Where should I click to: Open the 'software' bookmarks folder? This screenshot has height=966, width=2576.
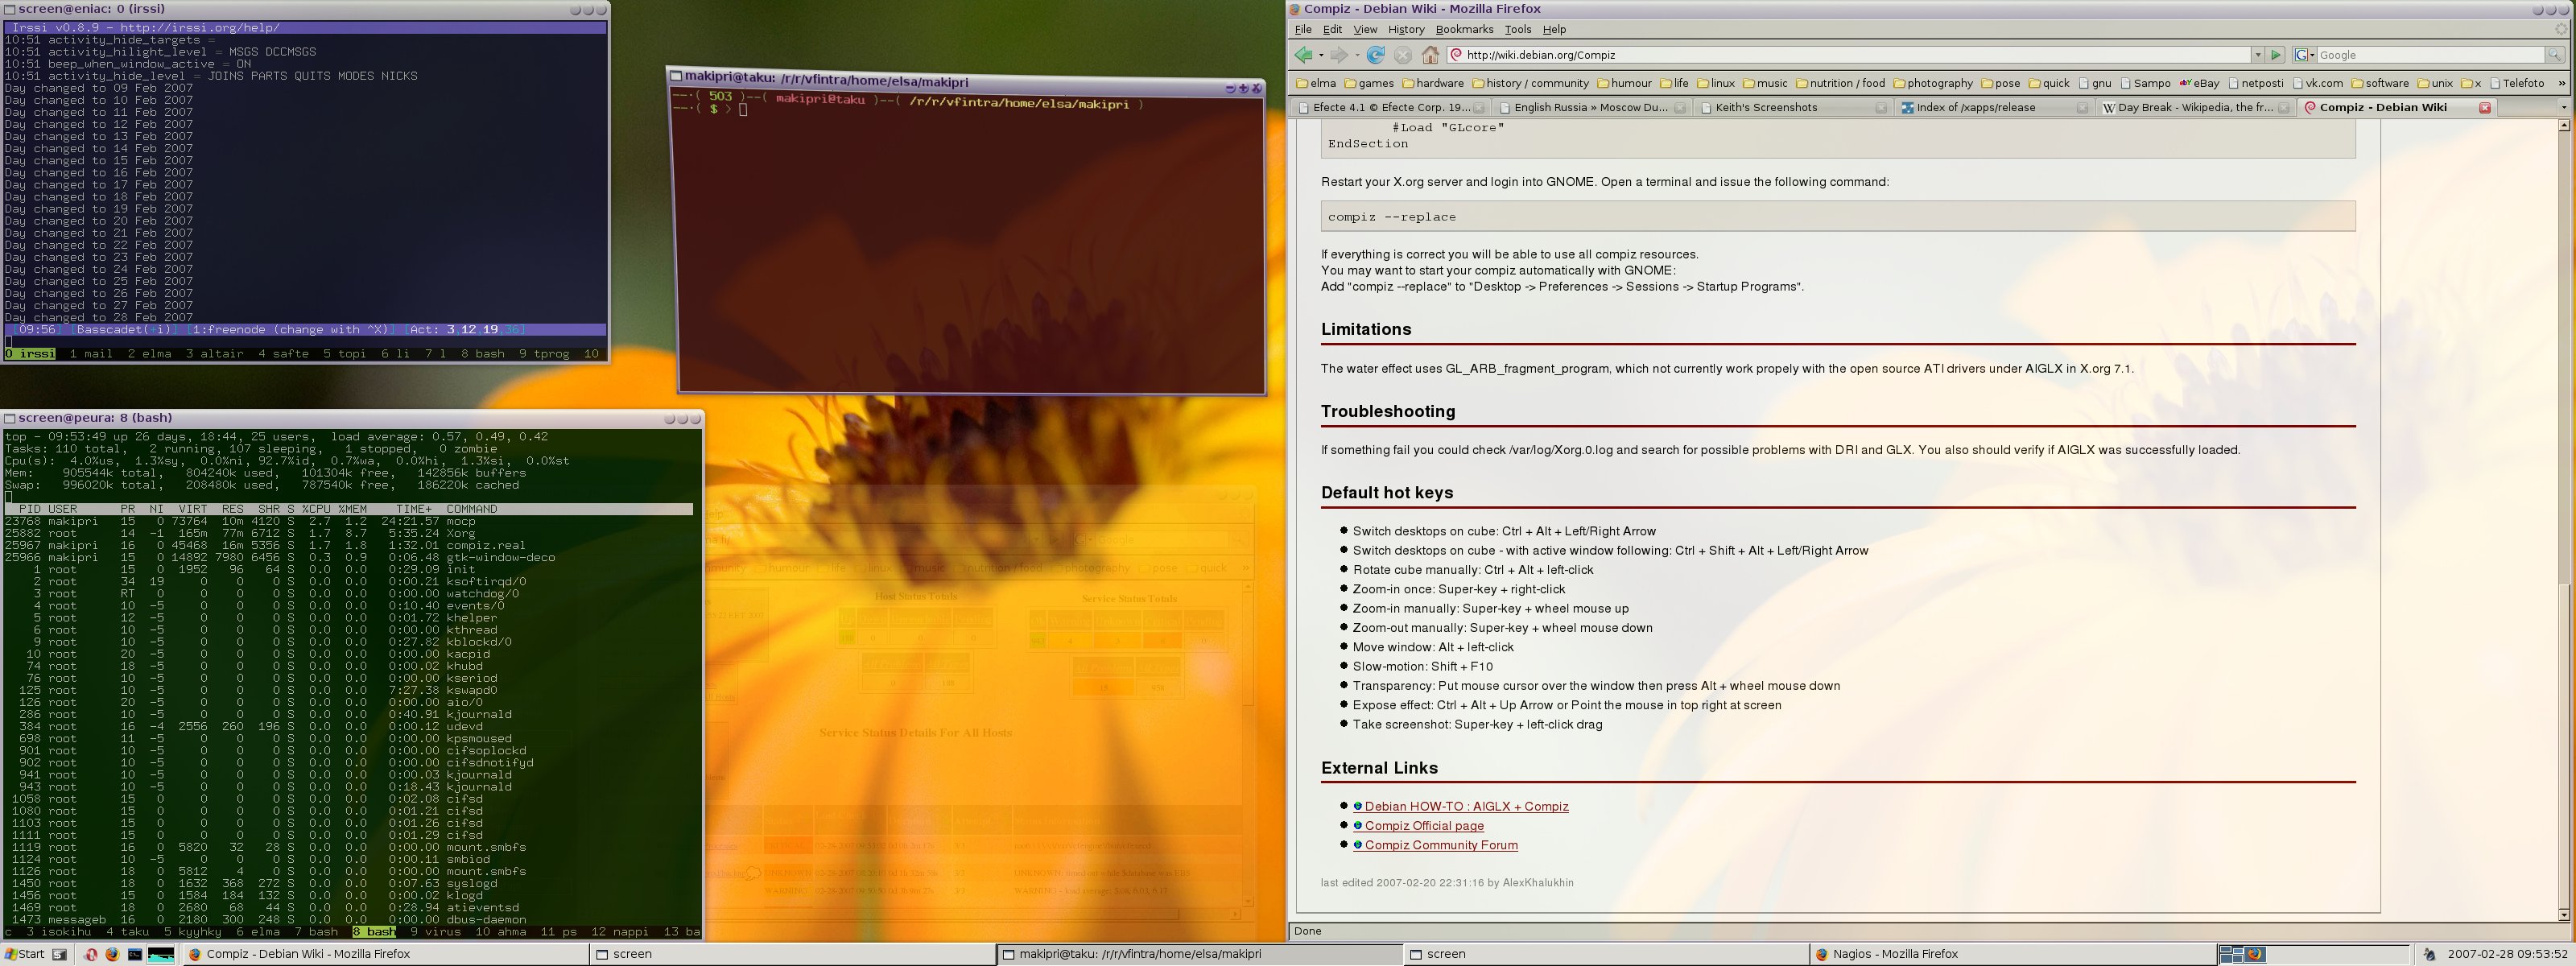tap(2380, 83)
